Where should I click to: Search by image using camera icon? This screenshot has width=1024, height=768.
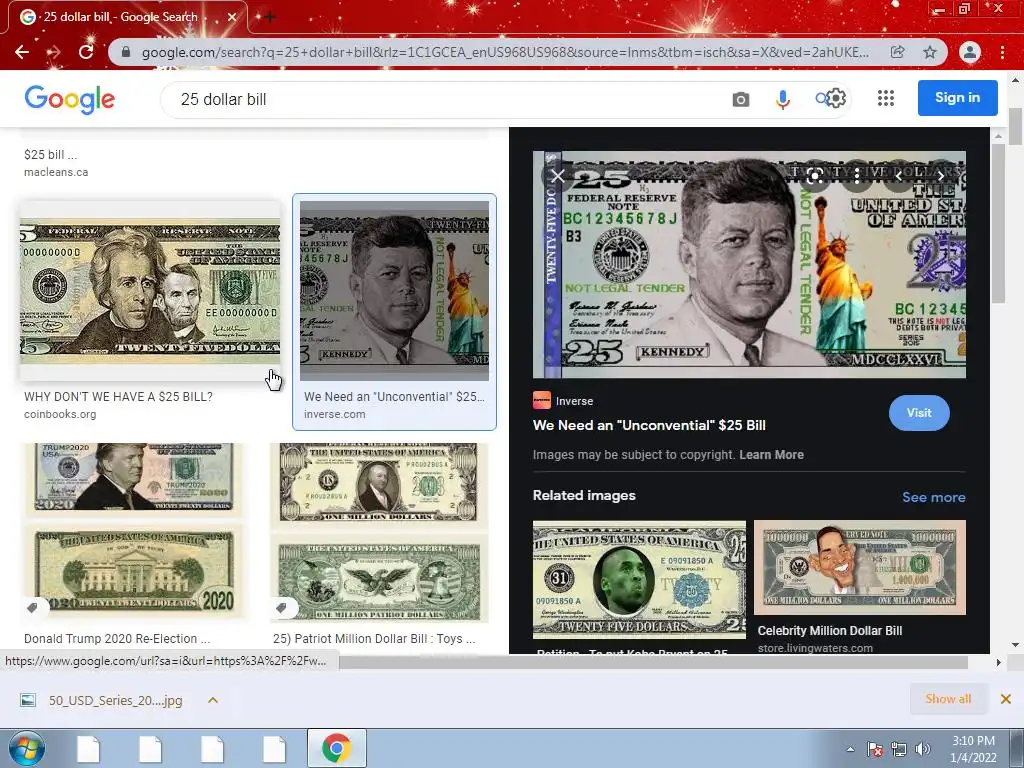pos(741,99)
